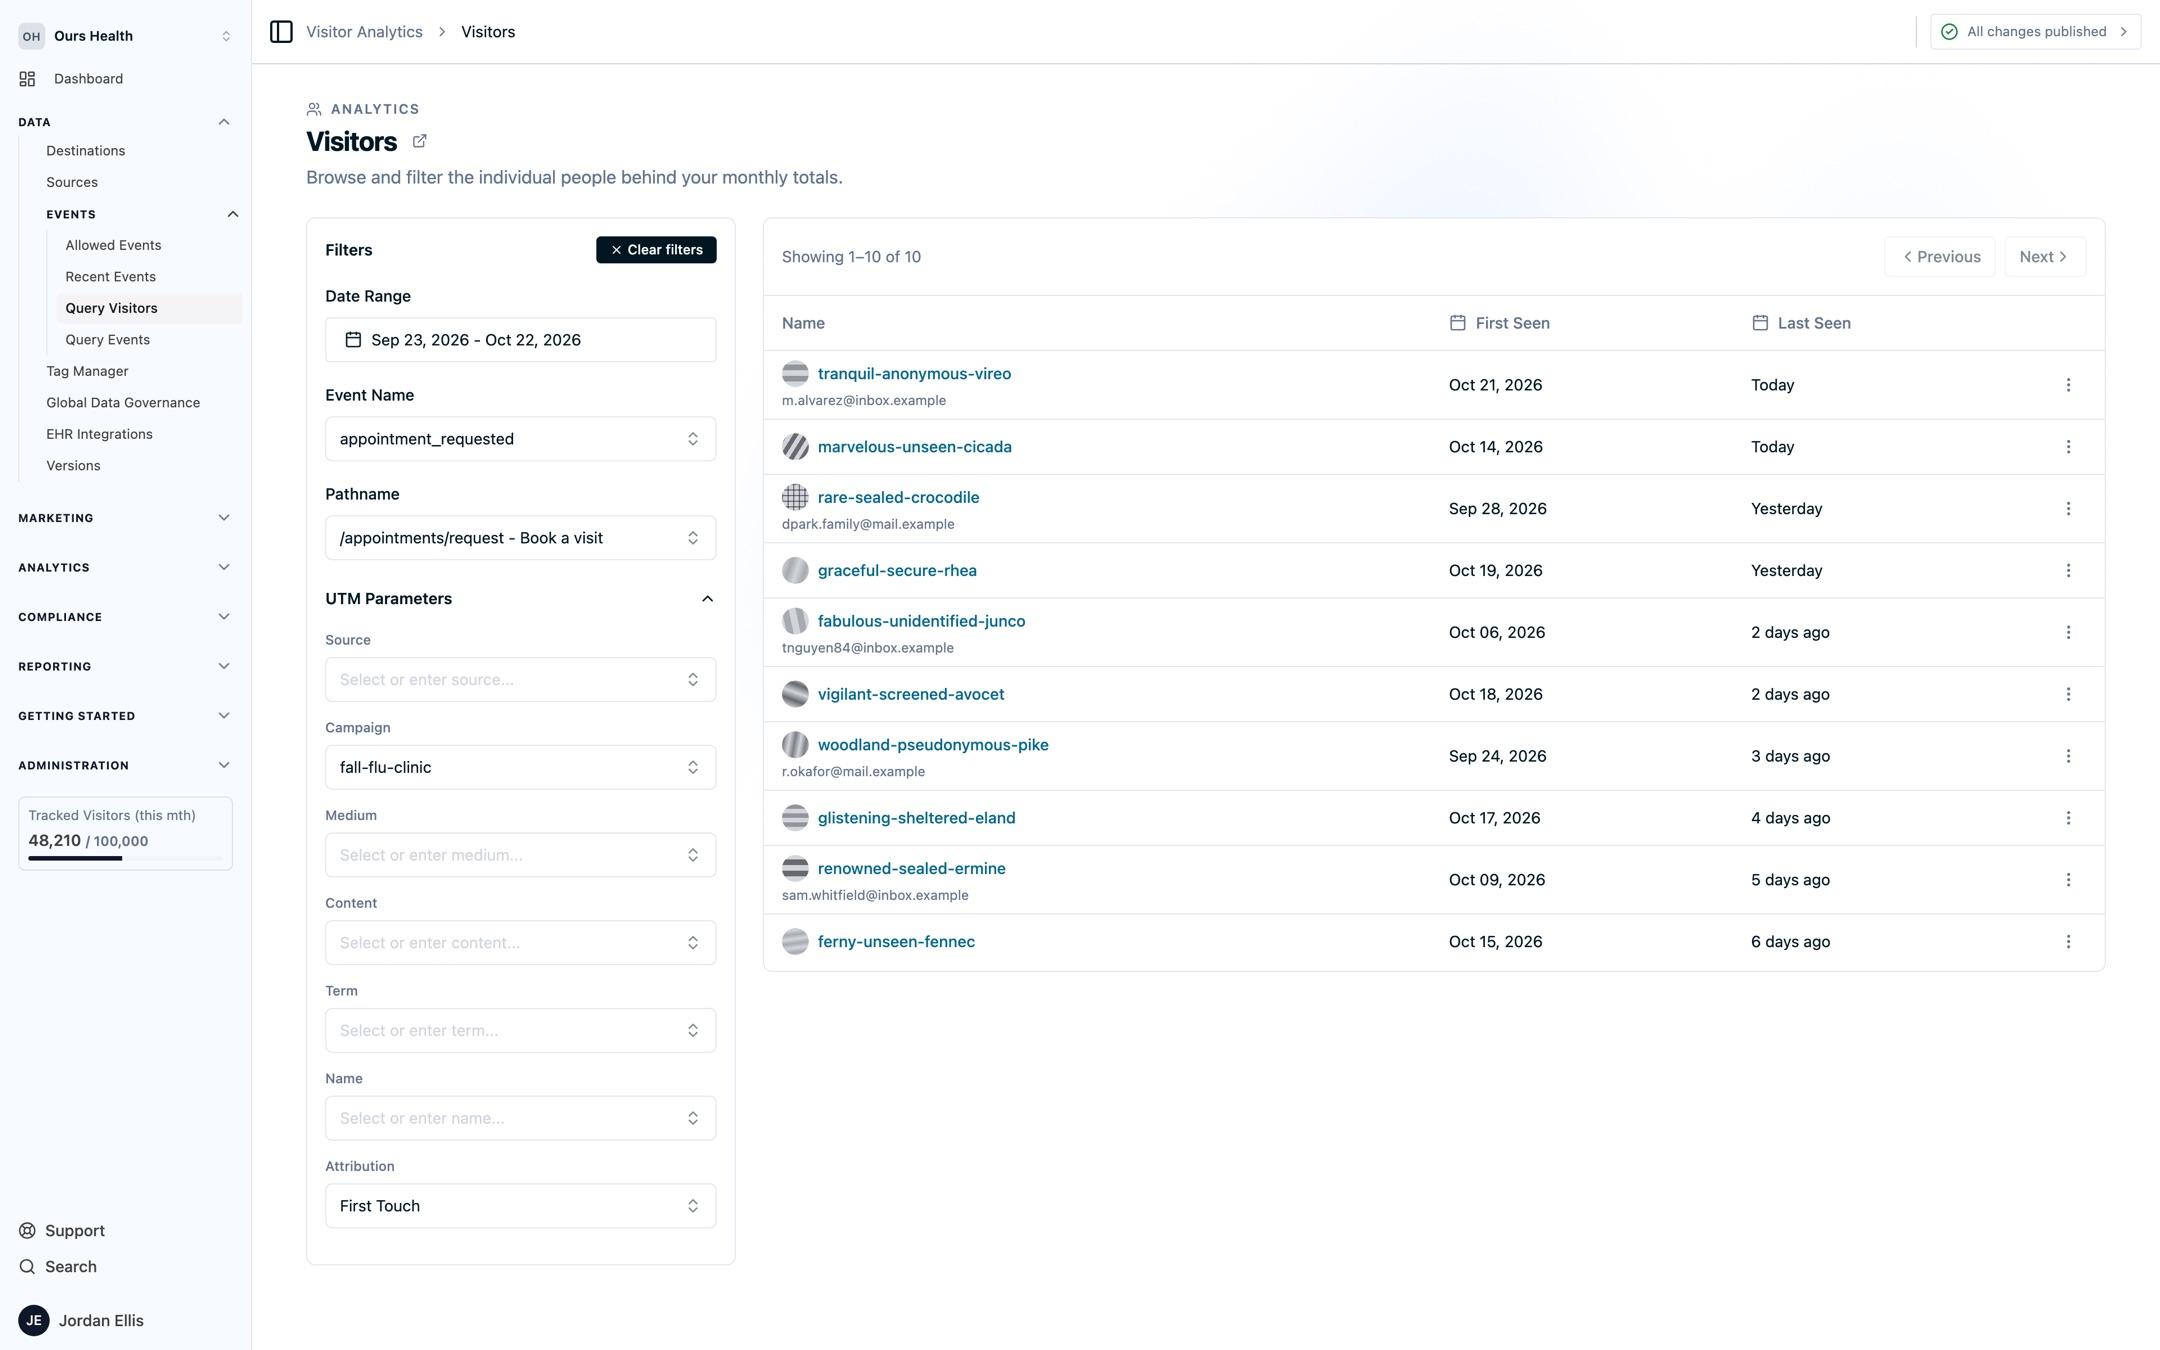Viewport: 2160px width, 1350px height.
Task: Open visitor tranquil-anonymous-vireo link
Action: tap(914, 374)
